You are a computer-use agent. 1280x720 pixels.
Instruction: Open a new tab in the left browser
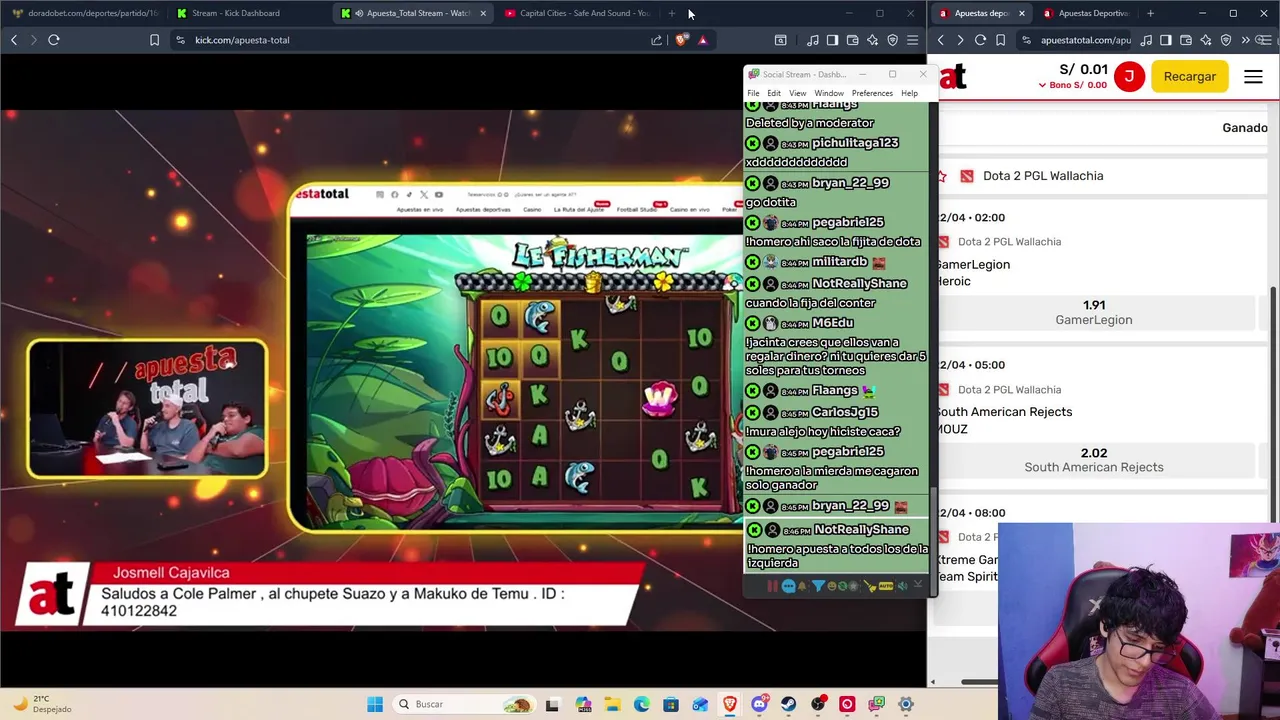pyautogui.click(x=672, y=13)
